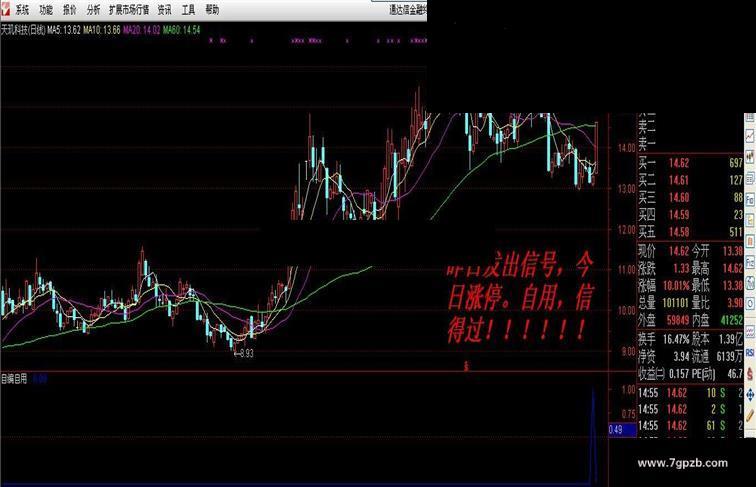Click the 买一 bid price 14.62
The image size is (756, 487).
(679, 163)
